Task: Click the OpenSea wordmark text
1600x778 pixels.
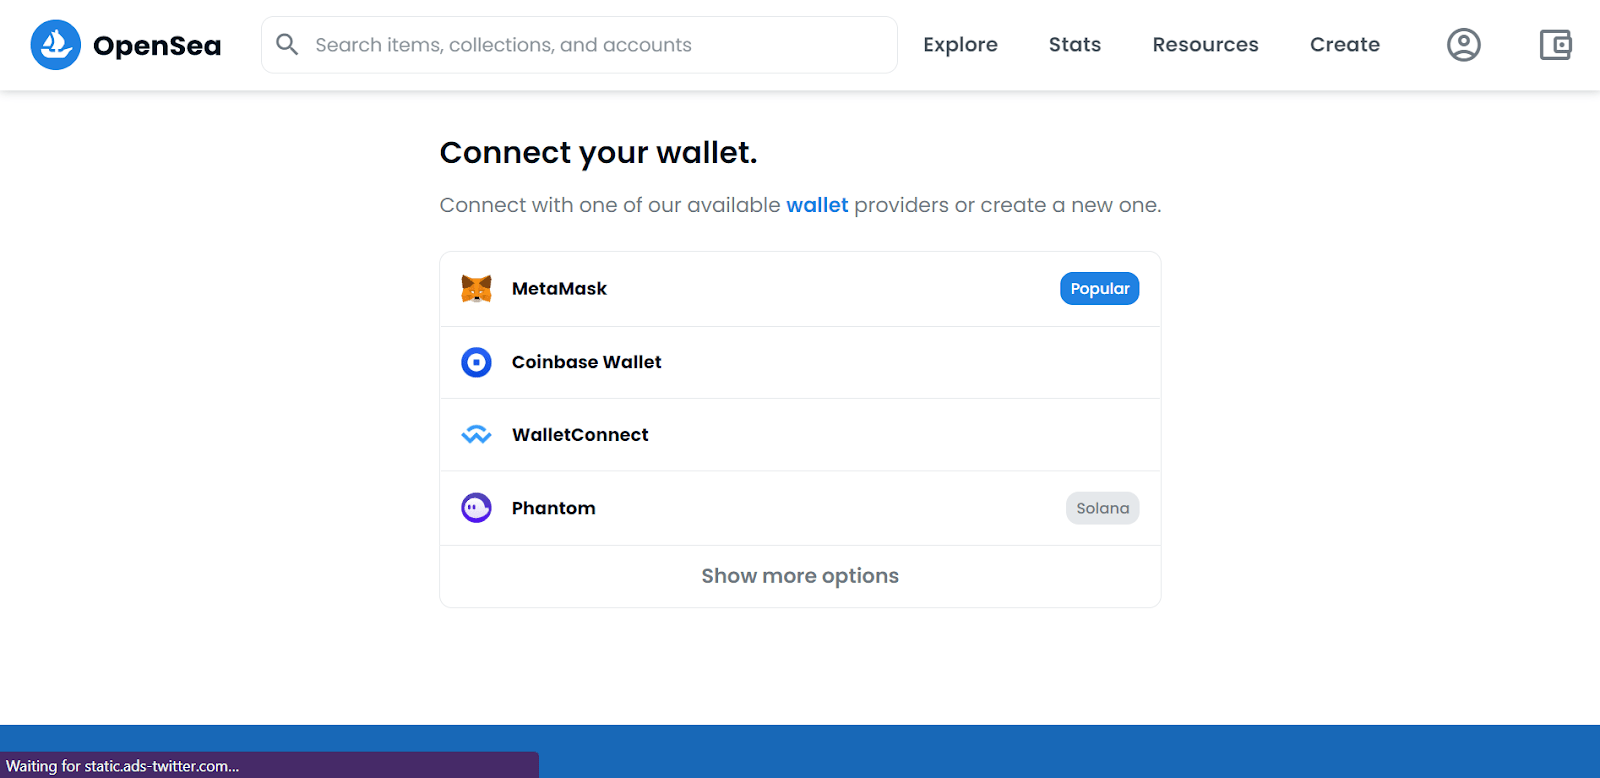Action: [x=157, y=46]
